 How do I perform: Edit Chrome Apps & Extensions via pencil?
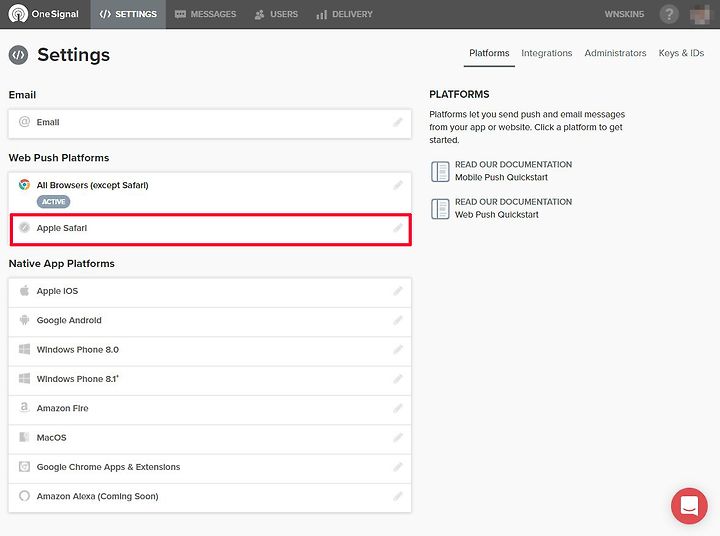[398, 467]
